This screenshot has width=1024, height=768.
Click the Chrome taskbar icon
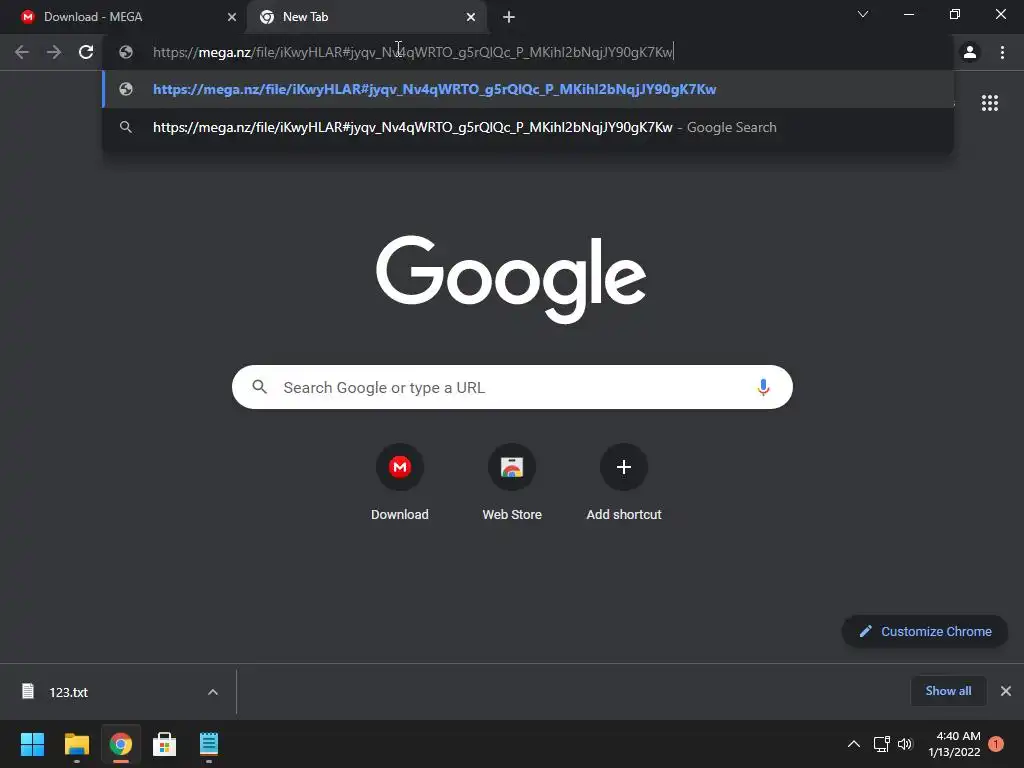click(121, 744)
